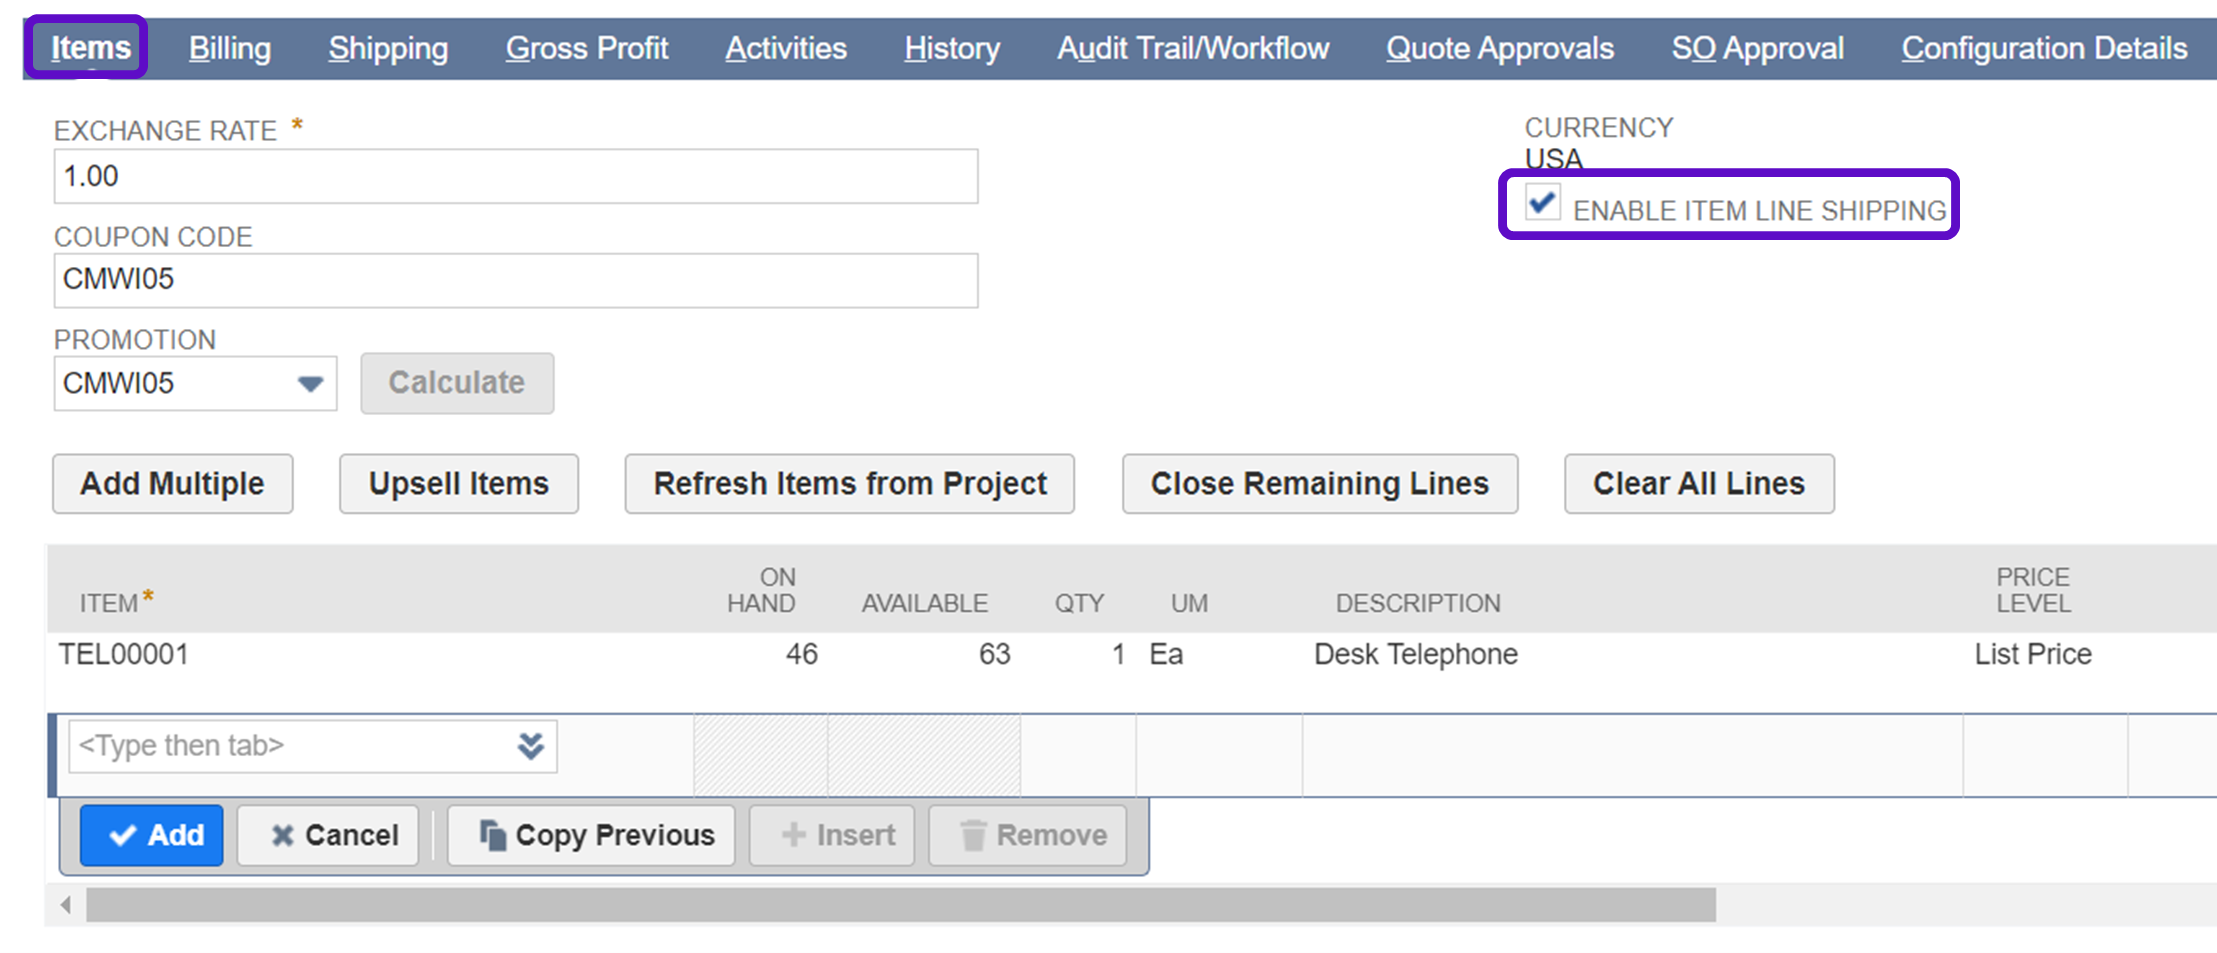The width and height of the screenshot is (2217, 953).
Task: Click the Add Multiple button
Action: tap(172, 484)
